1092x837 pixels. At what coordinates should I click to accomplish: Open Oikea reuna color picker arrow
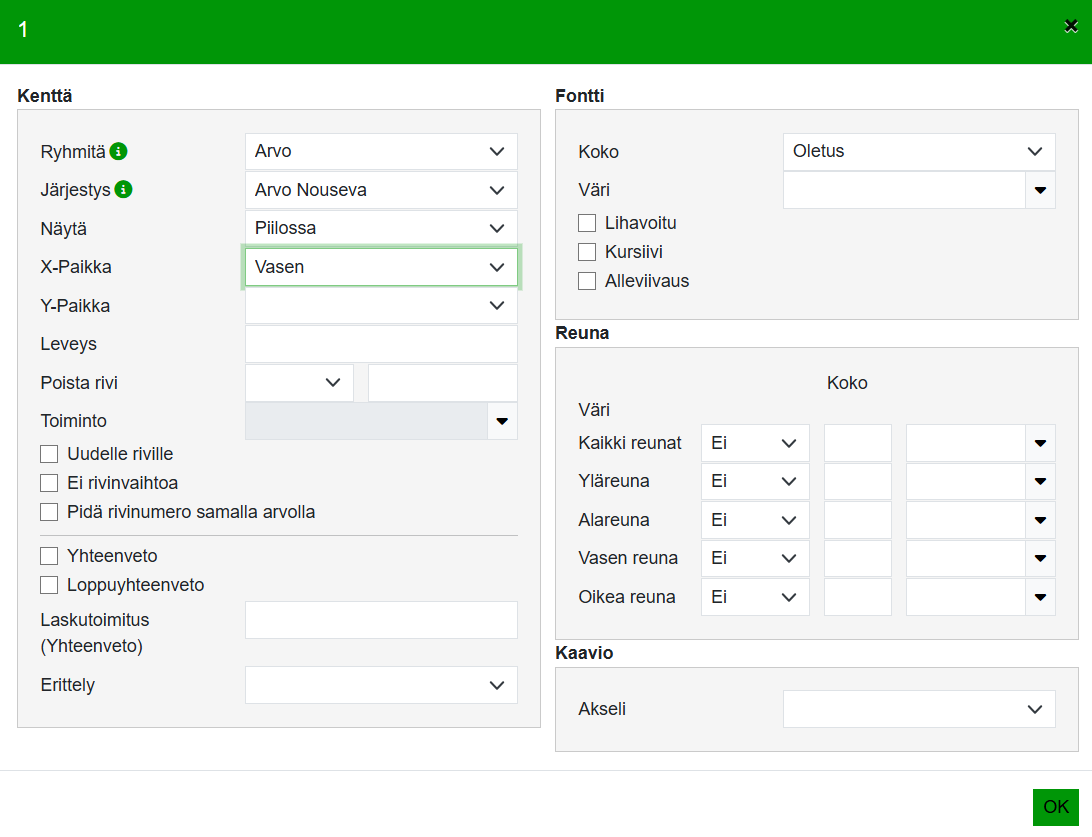1040,597
